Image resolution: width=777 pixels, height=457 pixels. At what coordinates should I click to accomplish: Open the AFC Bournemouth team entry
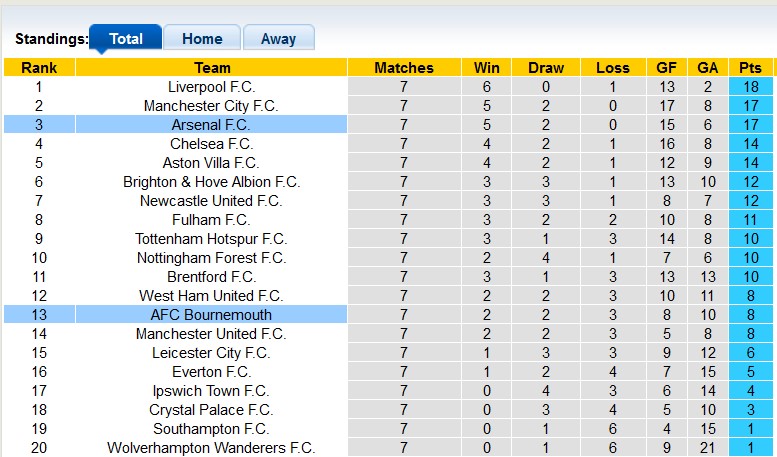click(x=211, y=315)
